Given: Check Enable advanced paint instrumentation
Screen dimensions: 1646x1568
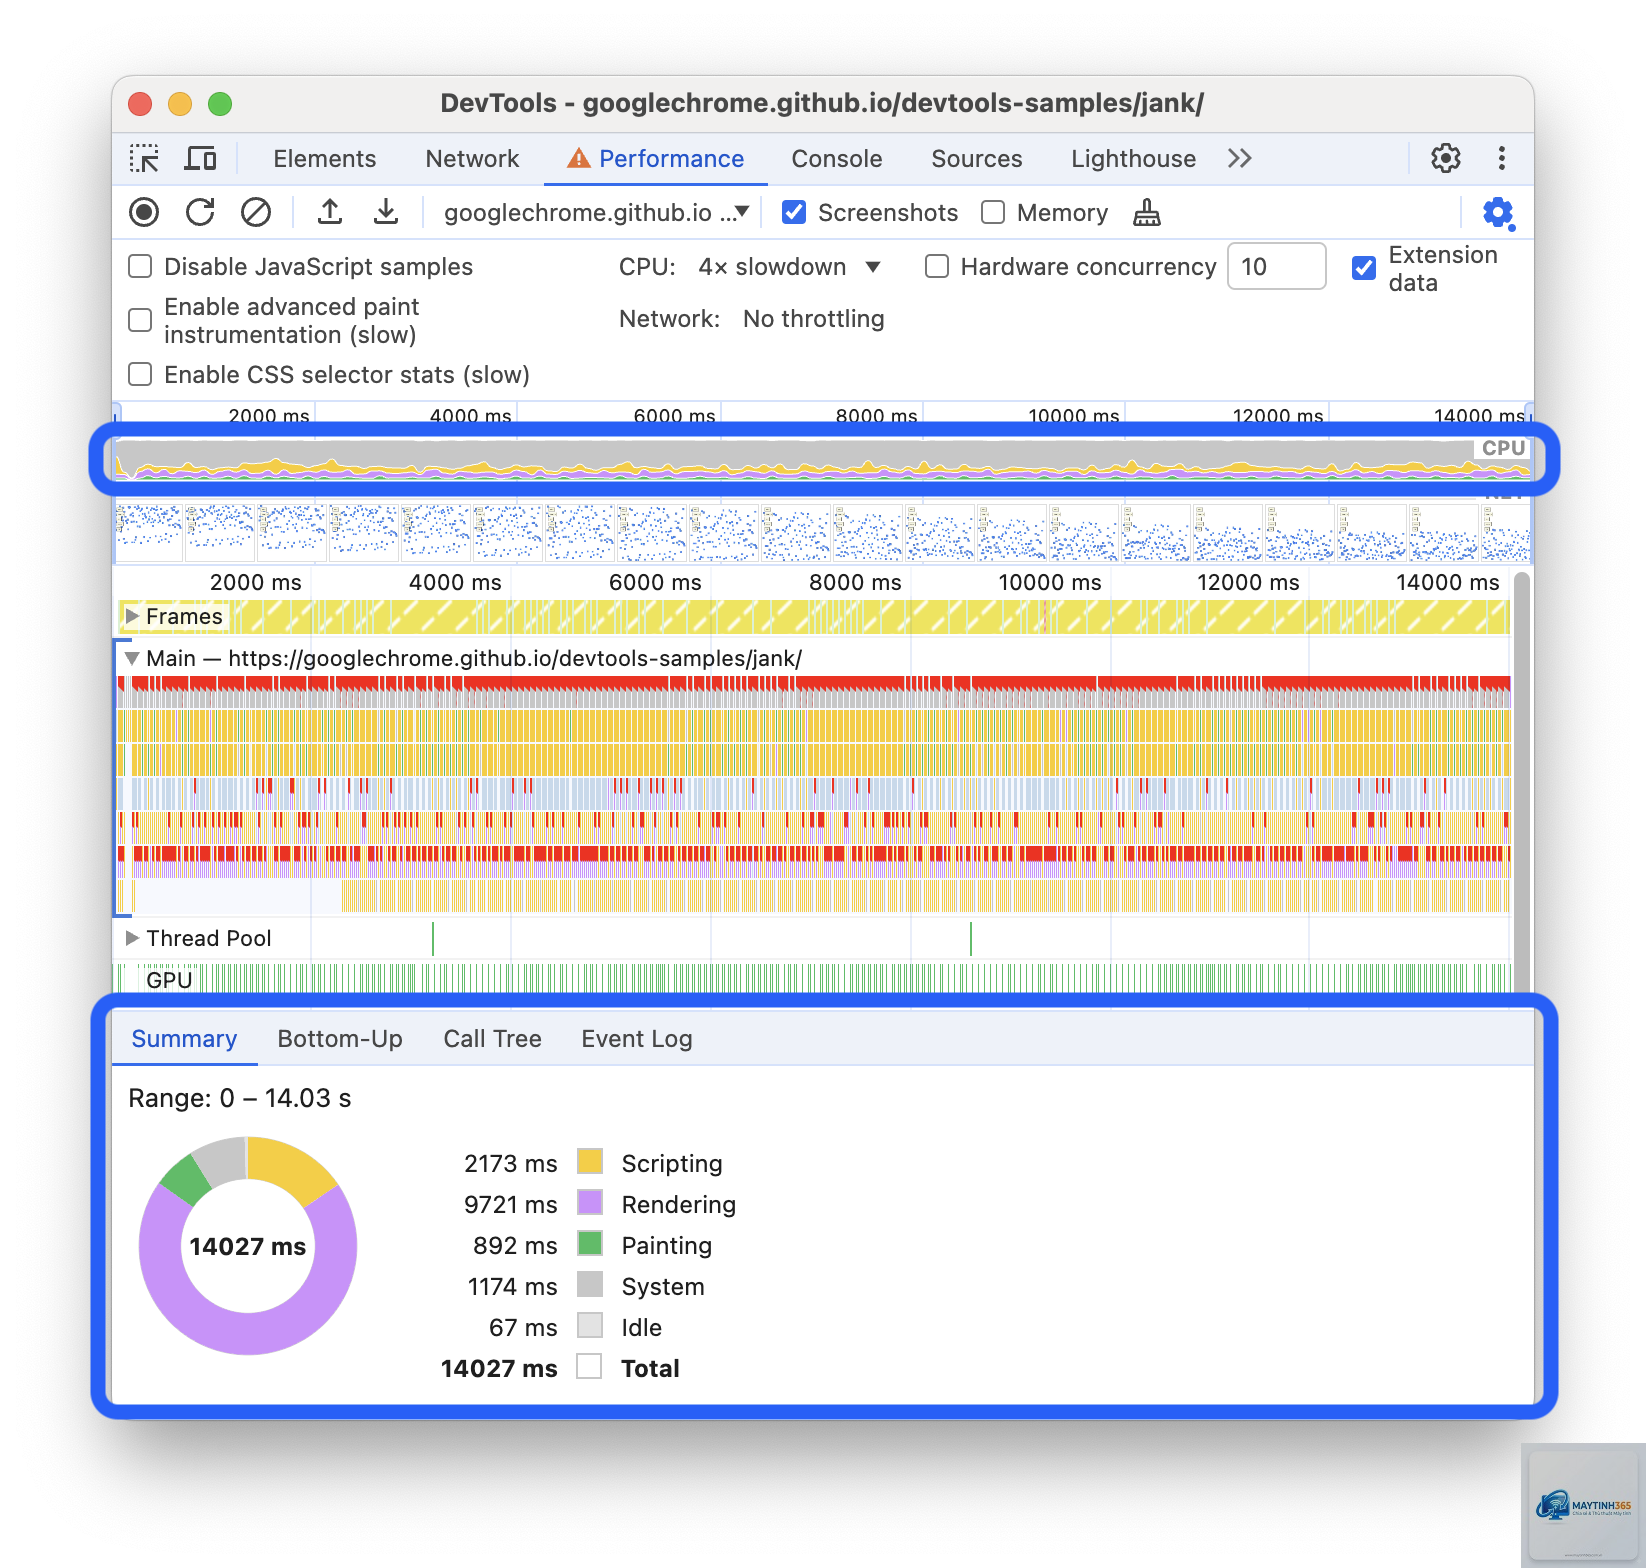Looking at the screenshot, I should pos(141,320).
